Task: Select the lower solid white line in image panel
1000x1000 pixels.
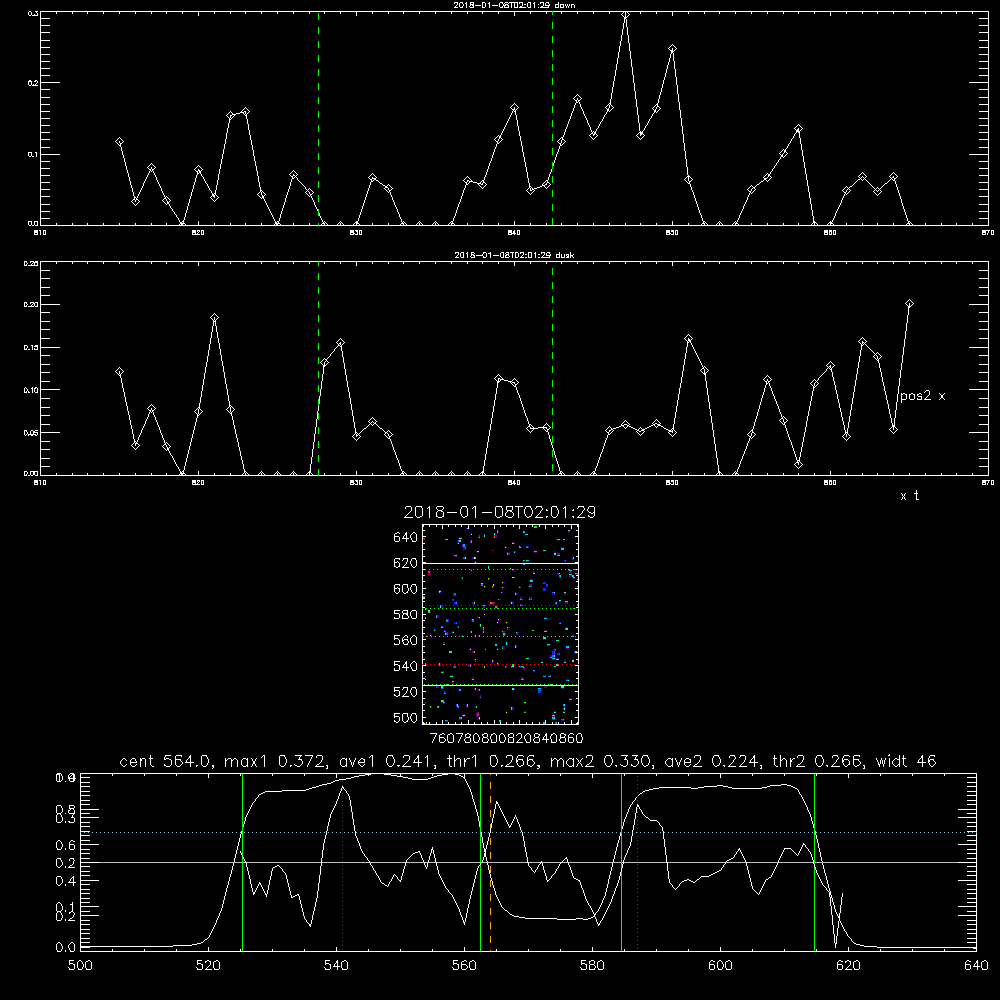Action: tap(501, 685)
